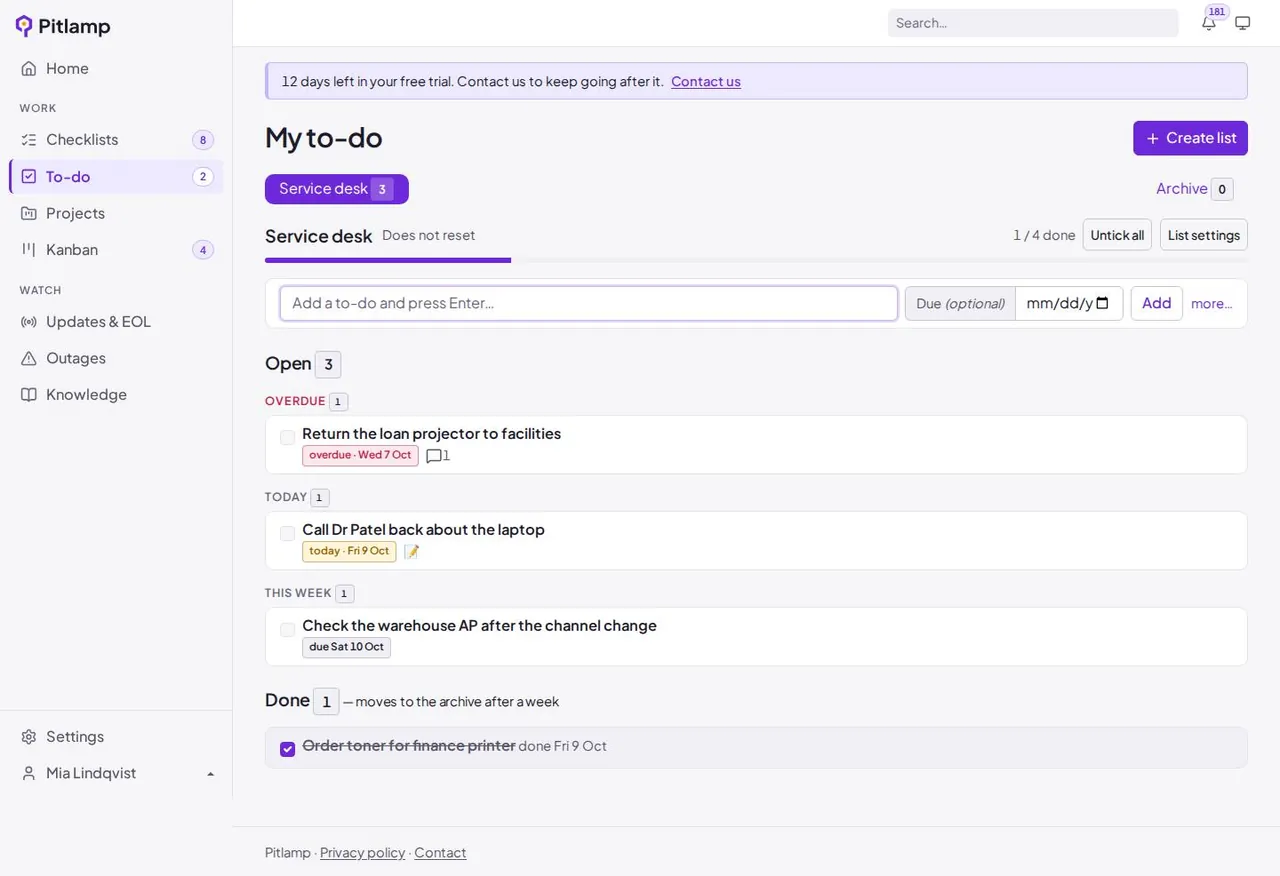Click the To-do checkbox icon in the sidebar
The image size is (1280, 876).
pyautogui.click(x=29, y=177)
